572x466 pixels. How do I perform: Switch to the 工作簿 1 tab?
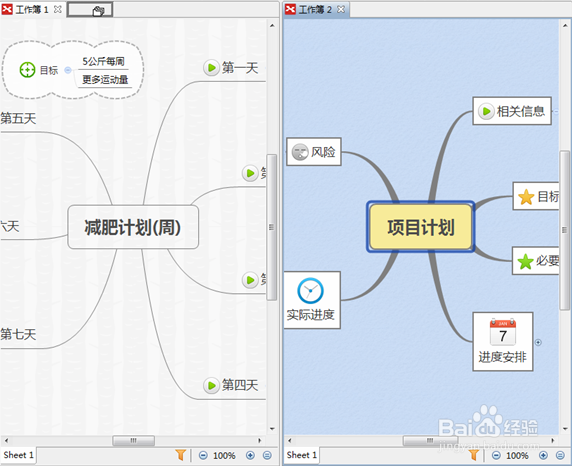pyautogui.click(x=32, y=9)
